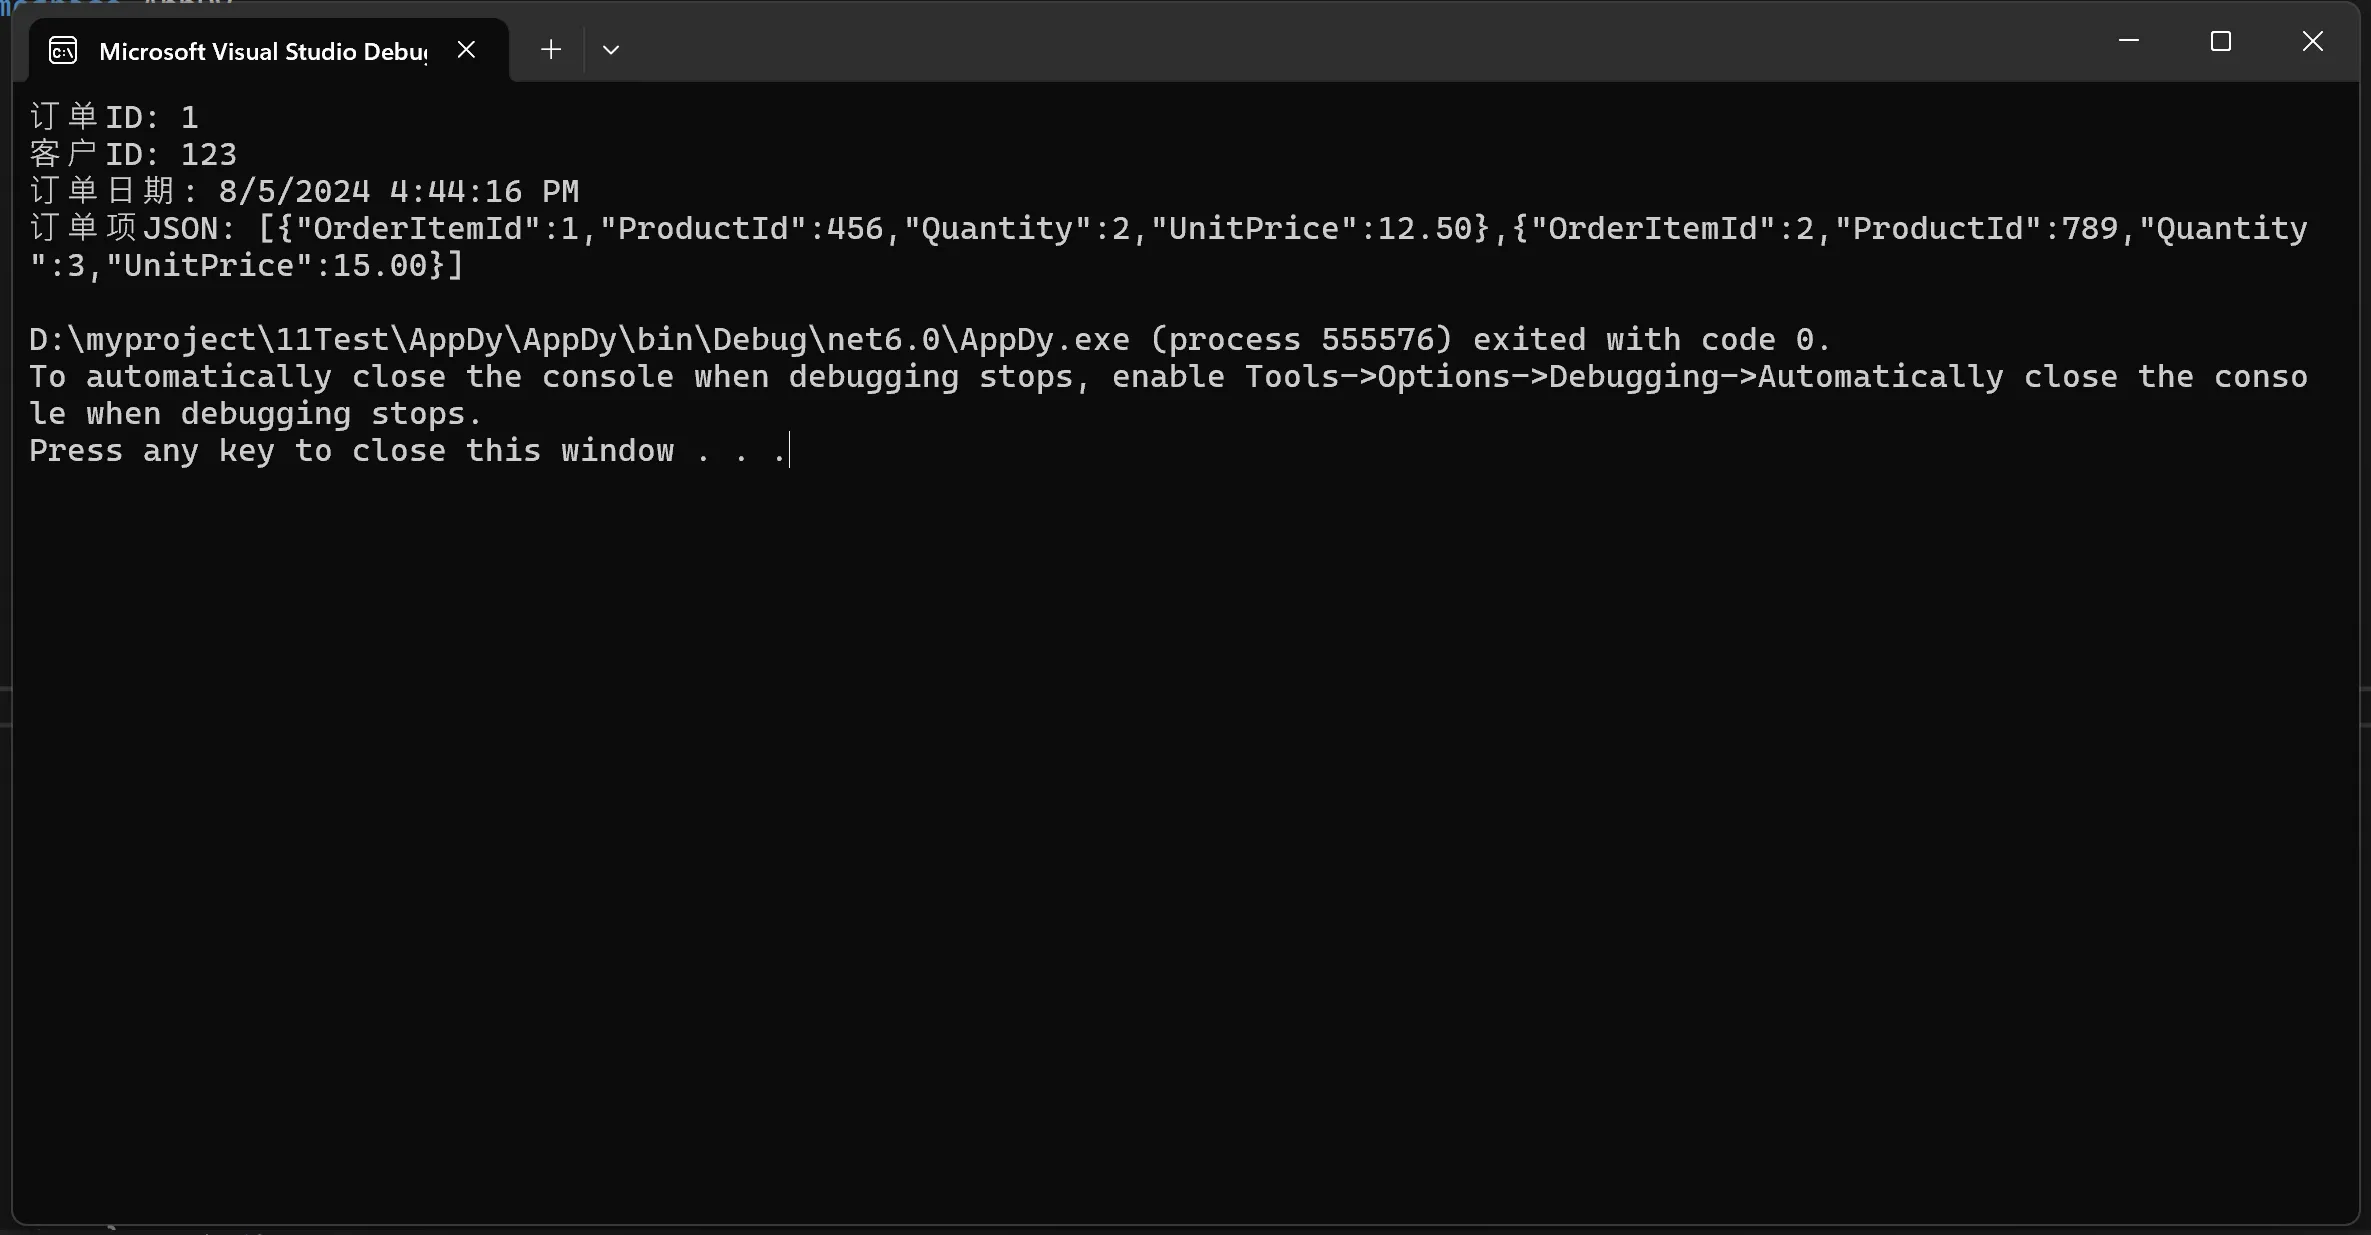Click the process 555576 text
This screenshot has height=1235, width=2371.
(x=1301, y=340)
